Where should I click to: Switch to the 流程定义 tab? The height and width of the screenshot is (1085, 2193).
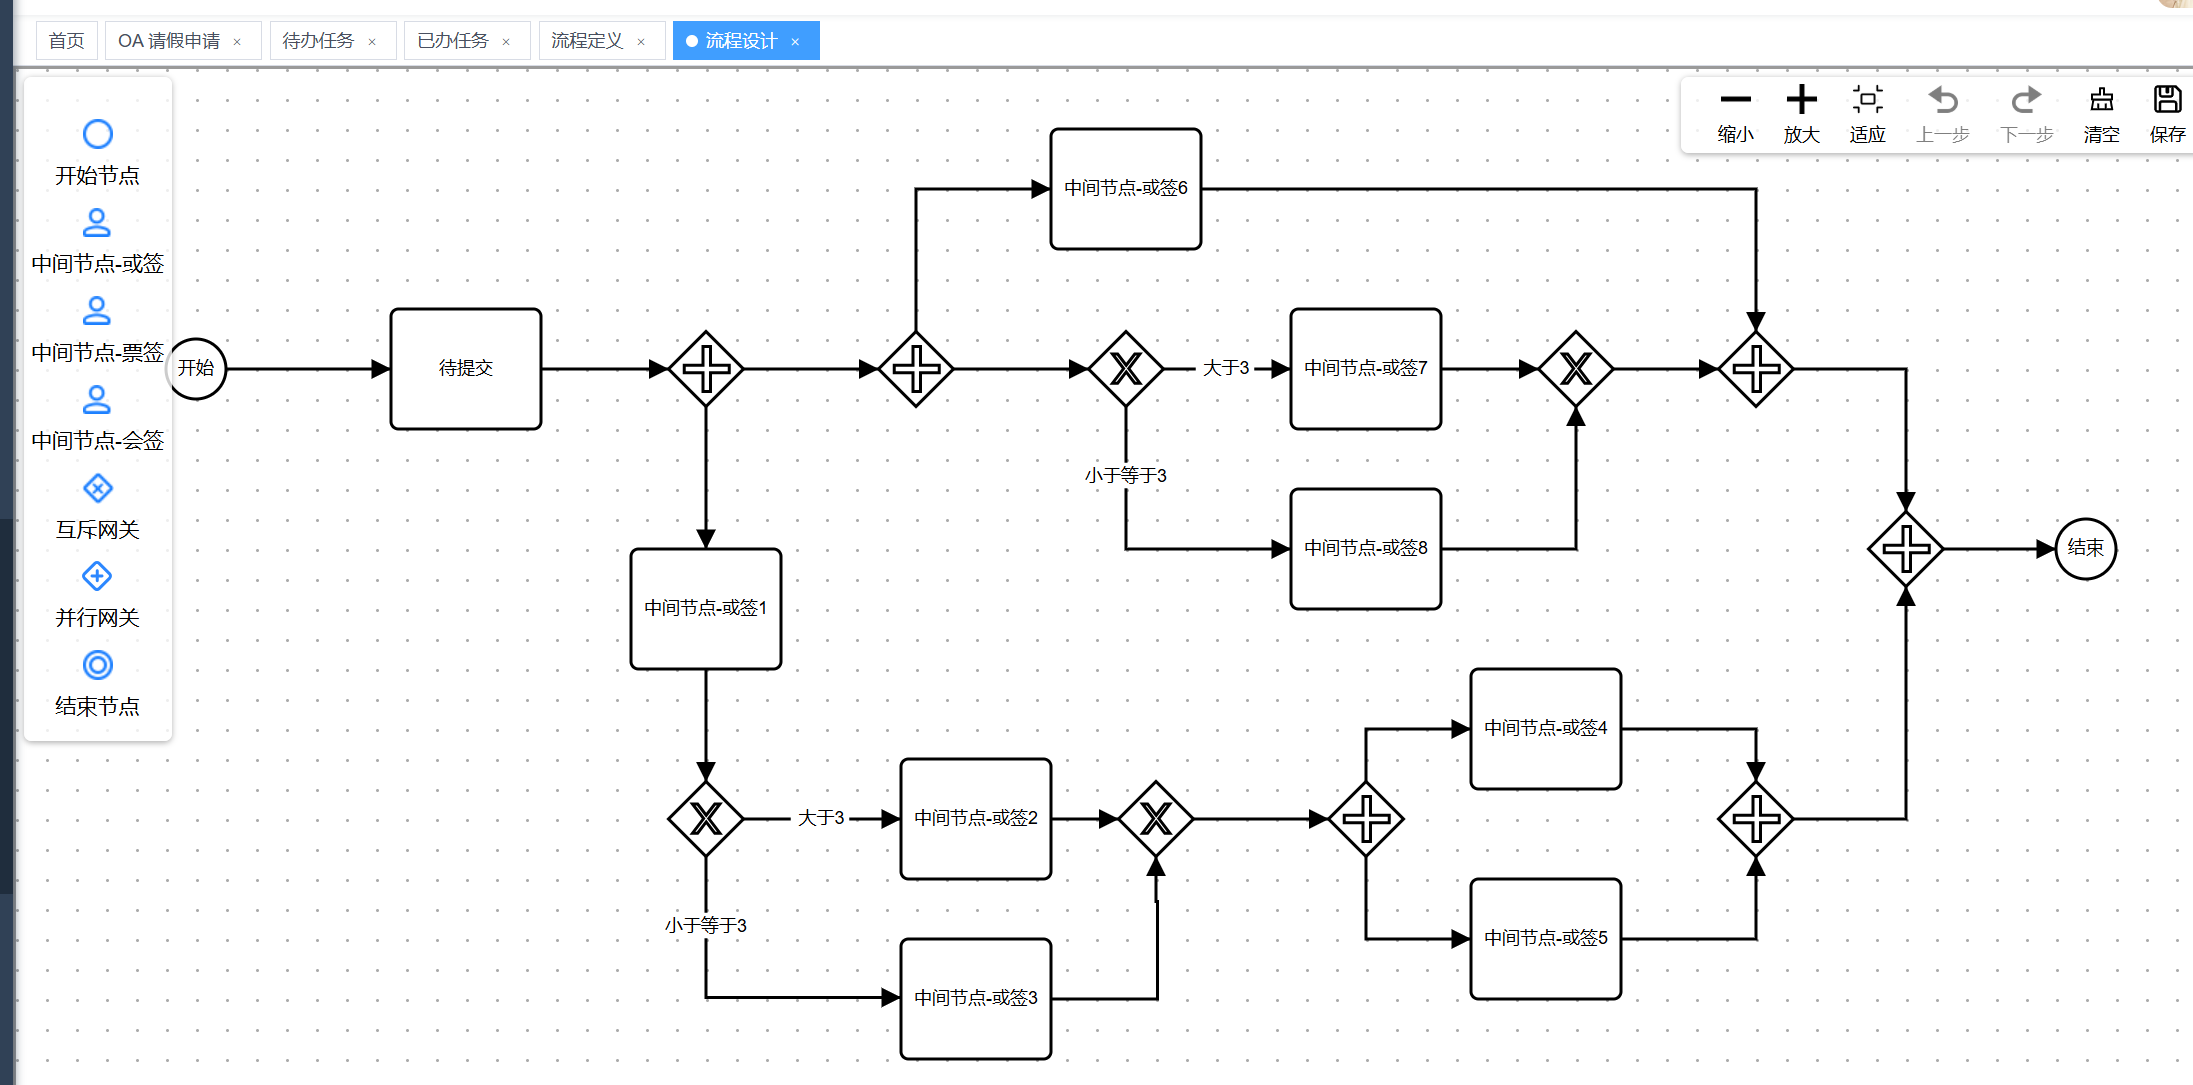tap(587, 41)
